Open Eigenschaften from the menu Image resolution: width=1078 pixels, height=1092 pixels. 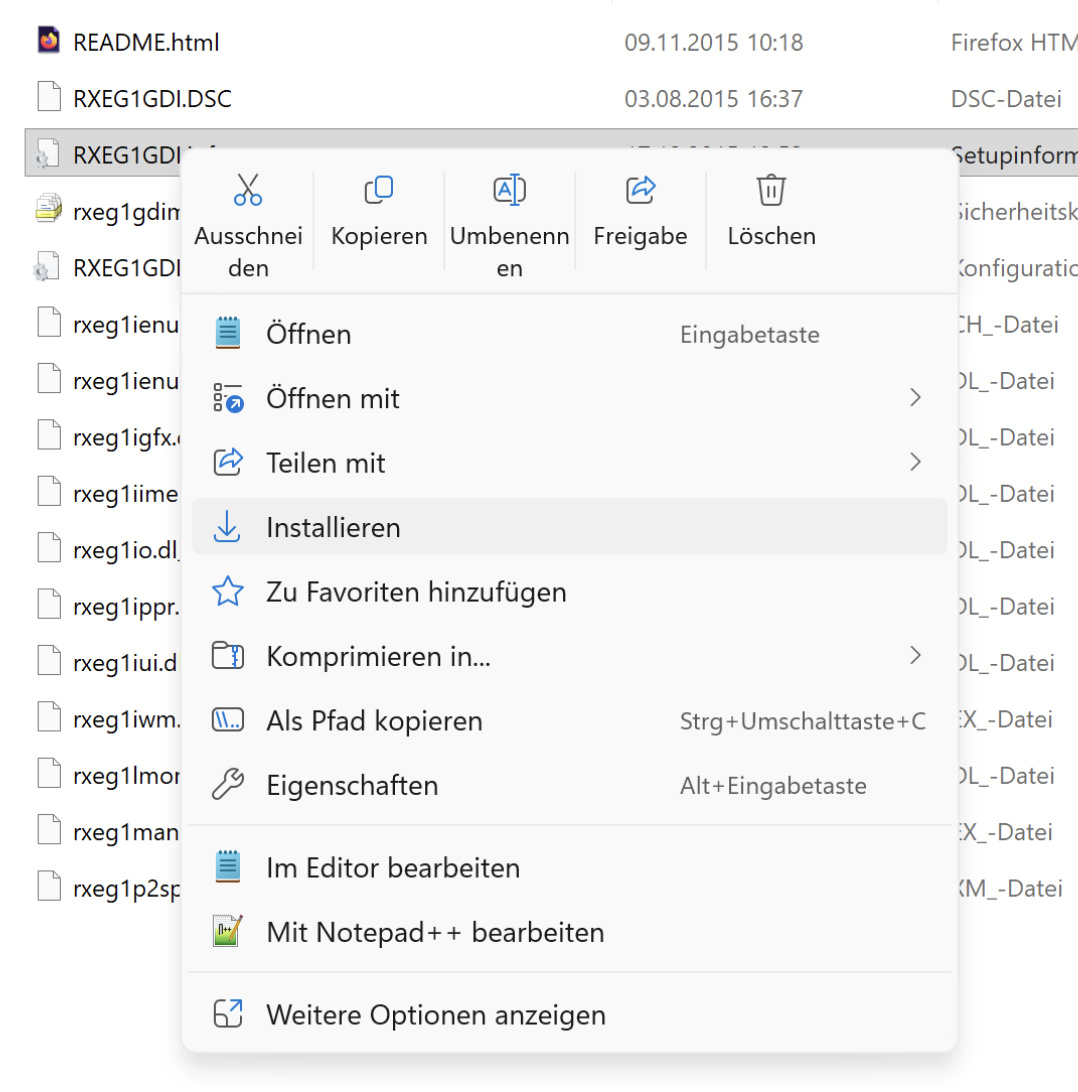point(569,785)
